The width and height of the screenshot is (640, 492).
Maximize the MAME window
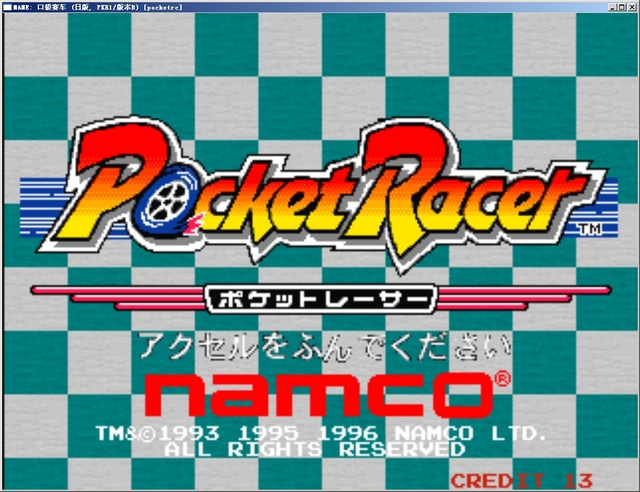[x=621, y=7]
